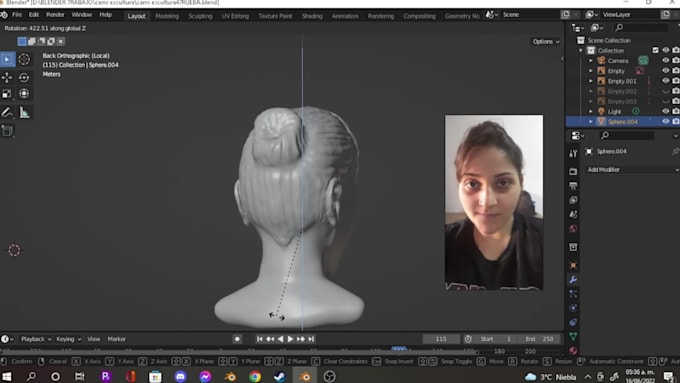
Task: Open the File menu
Action: tap(17, 15)
